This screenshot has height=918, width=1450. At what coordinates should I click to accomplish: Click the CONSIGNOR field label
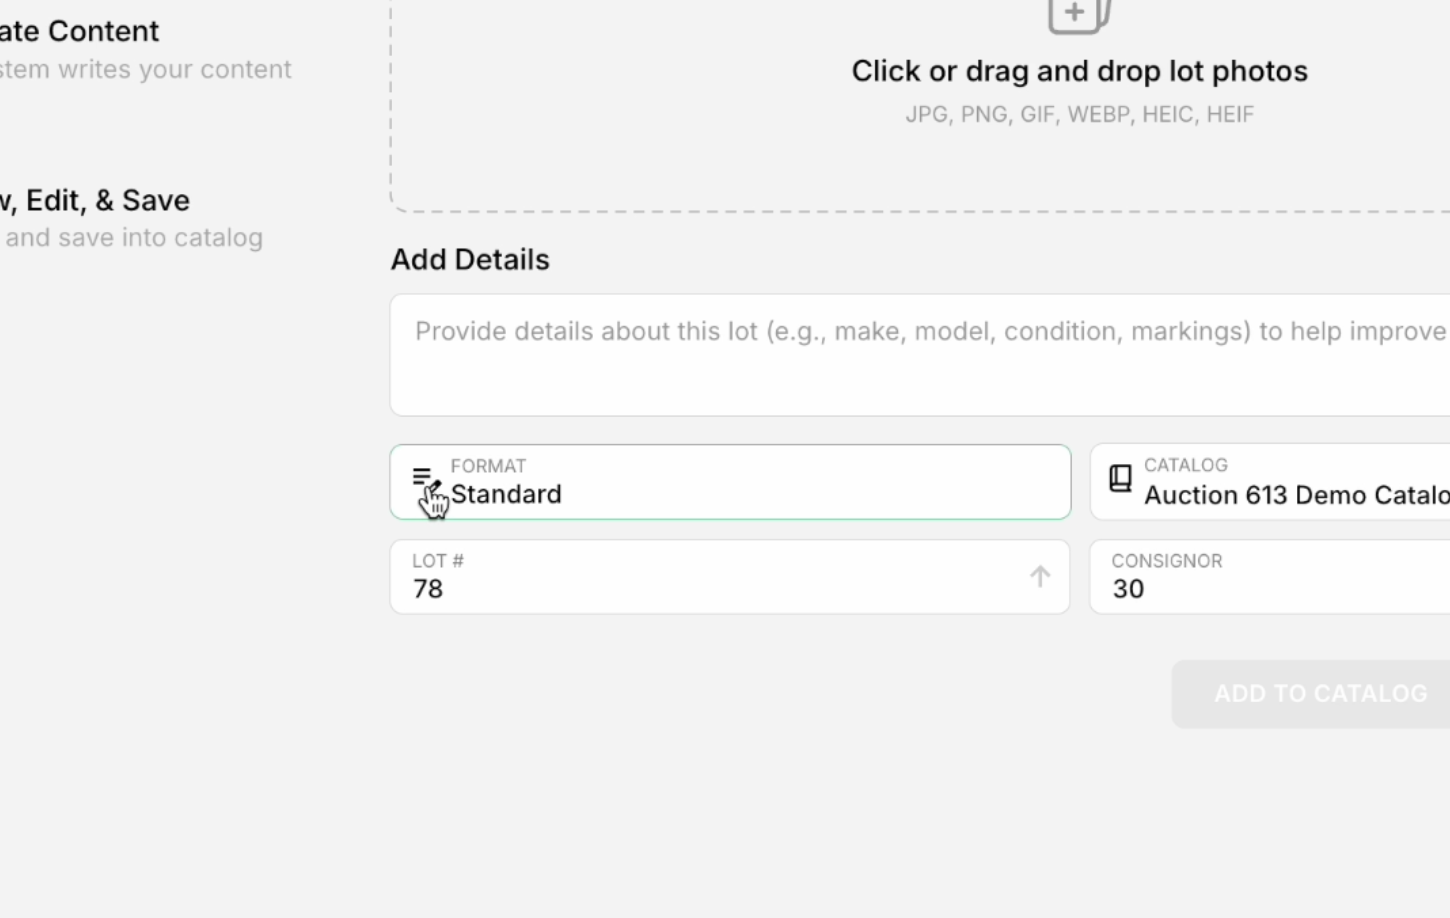click(1166, 561)
